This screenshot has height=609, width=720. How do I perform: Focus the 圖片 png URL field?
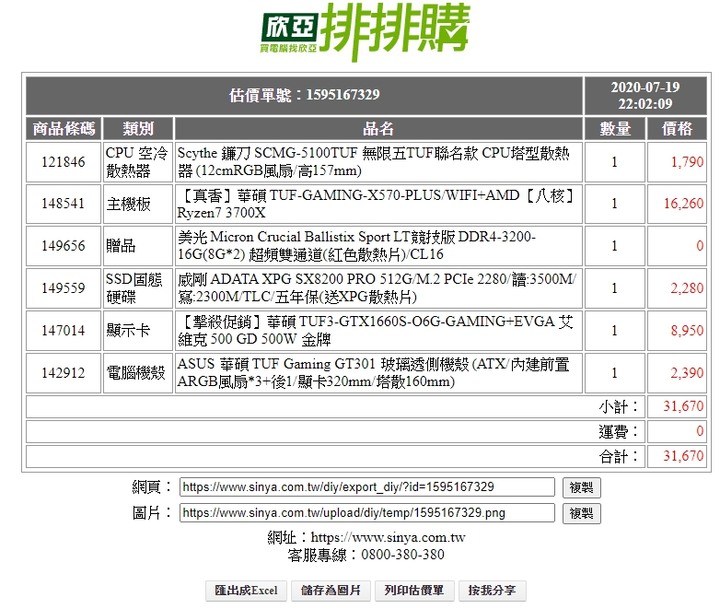coord(367,513)
